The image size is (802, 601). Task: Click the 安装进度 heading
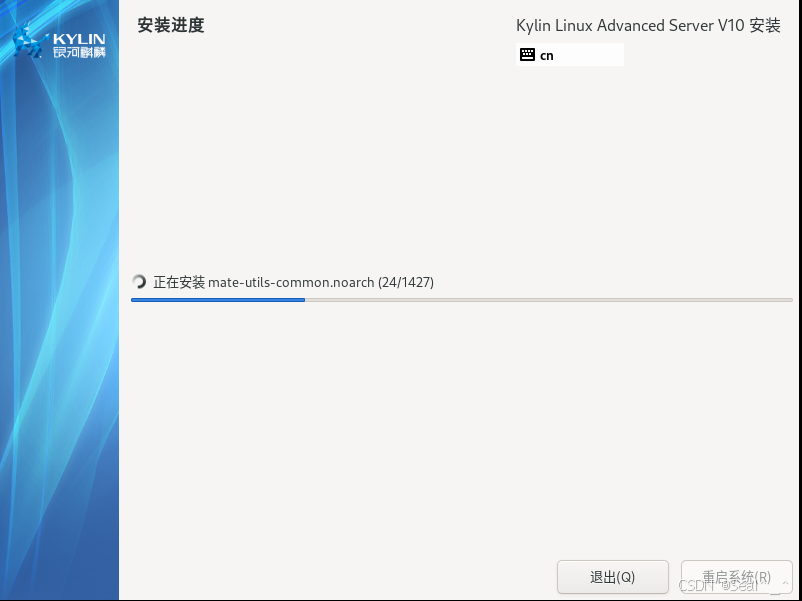coord(171,25)
